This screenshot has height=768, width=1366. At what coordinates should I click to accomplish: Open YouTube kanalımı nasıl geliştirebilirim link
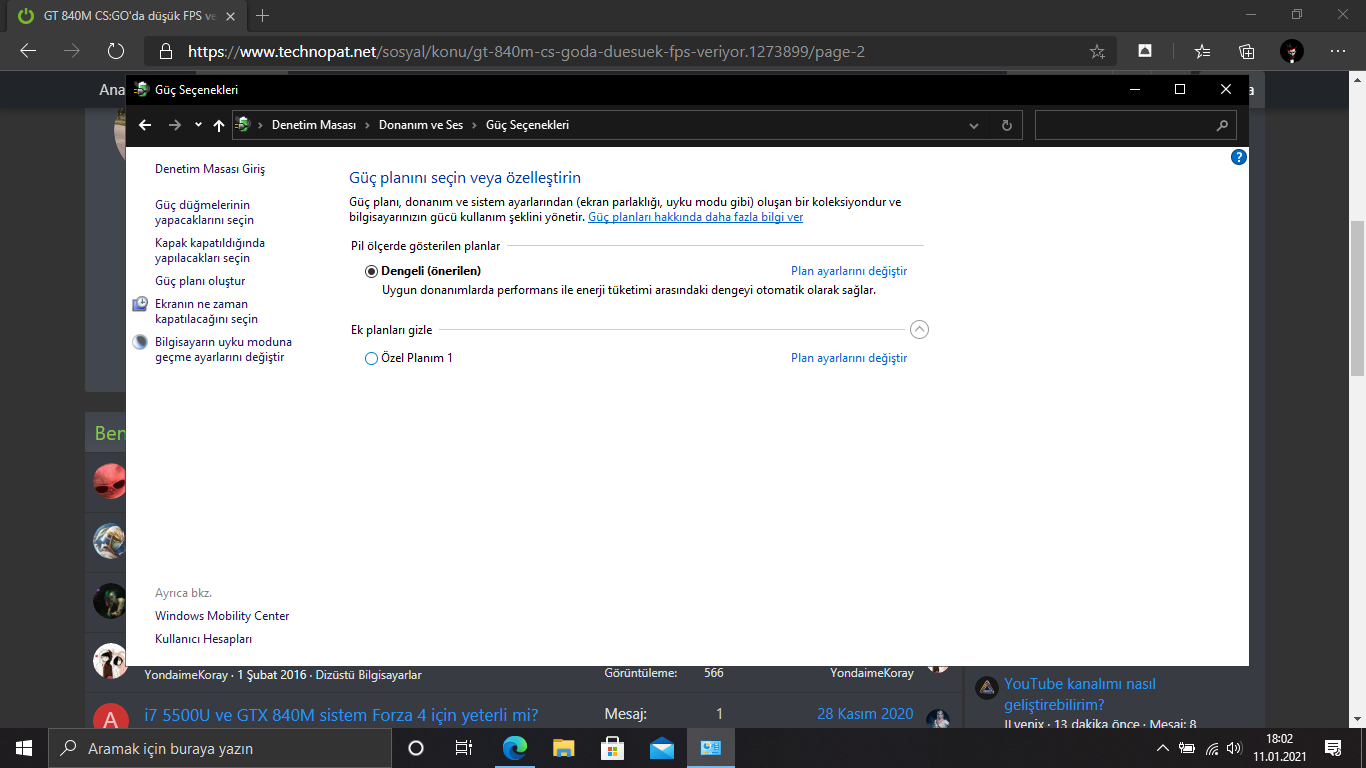pos(1080,694)
